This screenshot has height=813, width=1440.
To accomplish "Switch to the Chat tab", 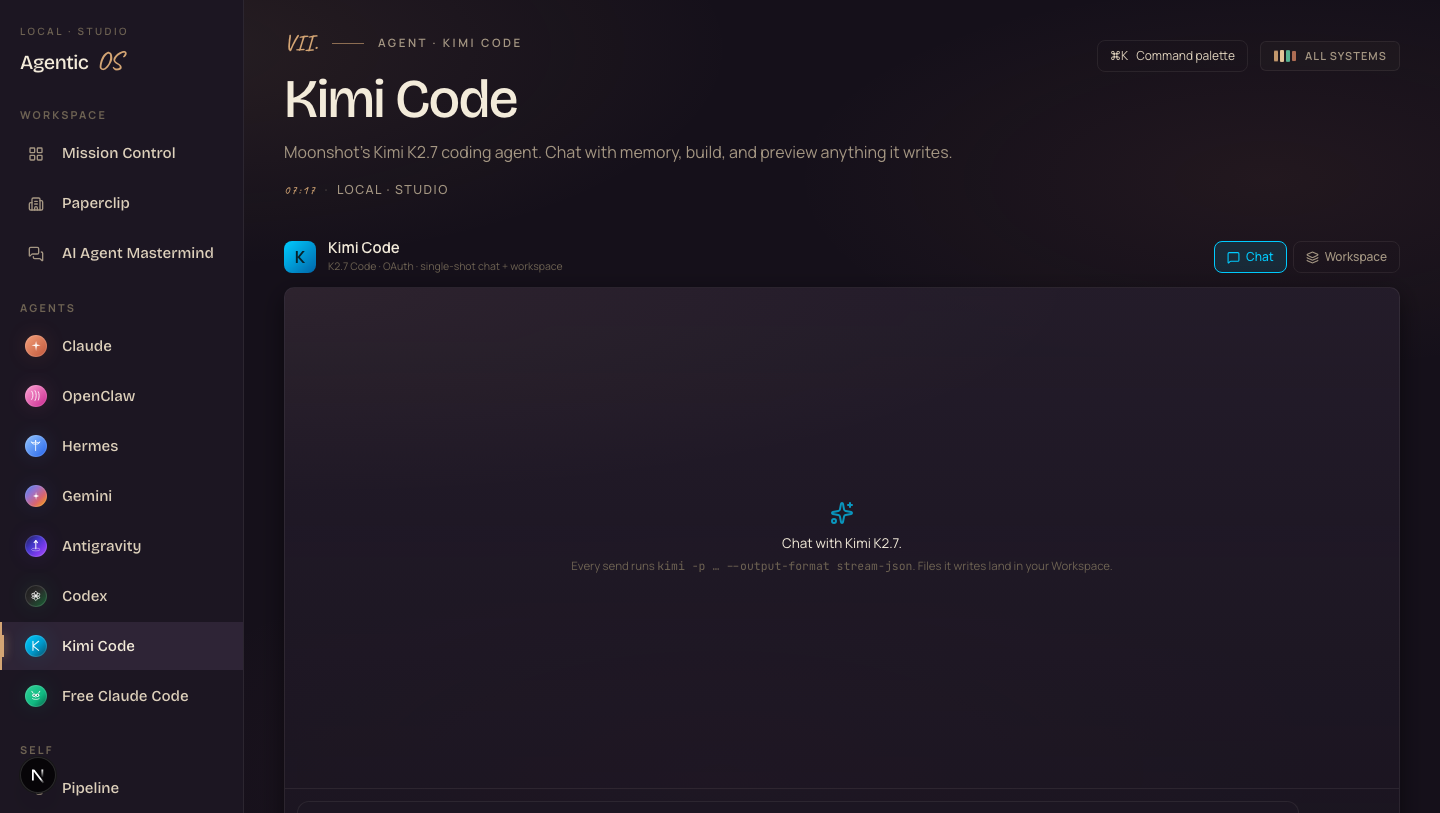I will tap(1250, 257).
